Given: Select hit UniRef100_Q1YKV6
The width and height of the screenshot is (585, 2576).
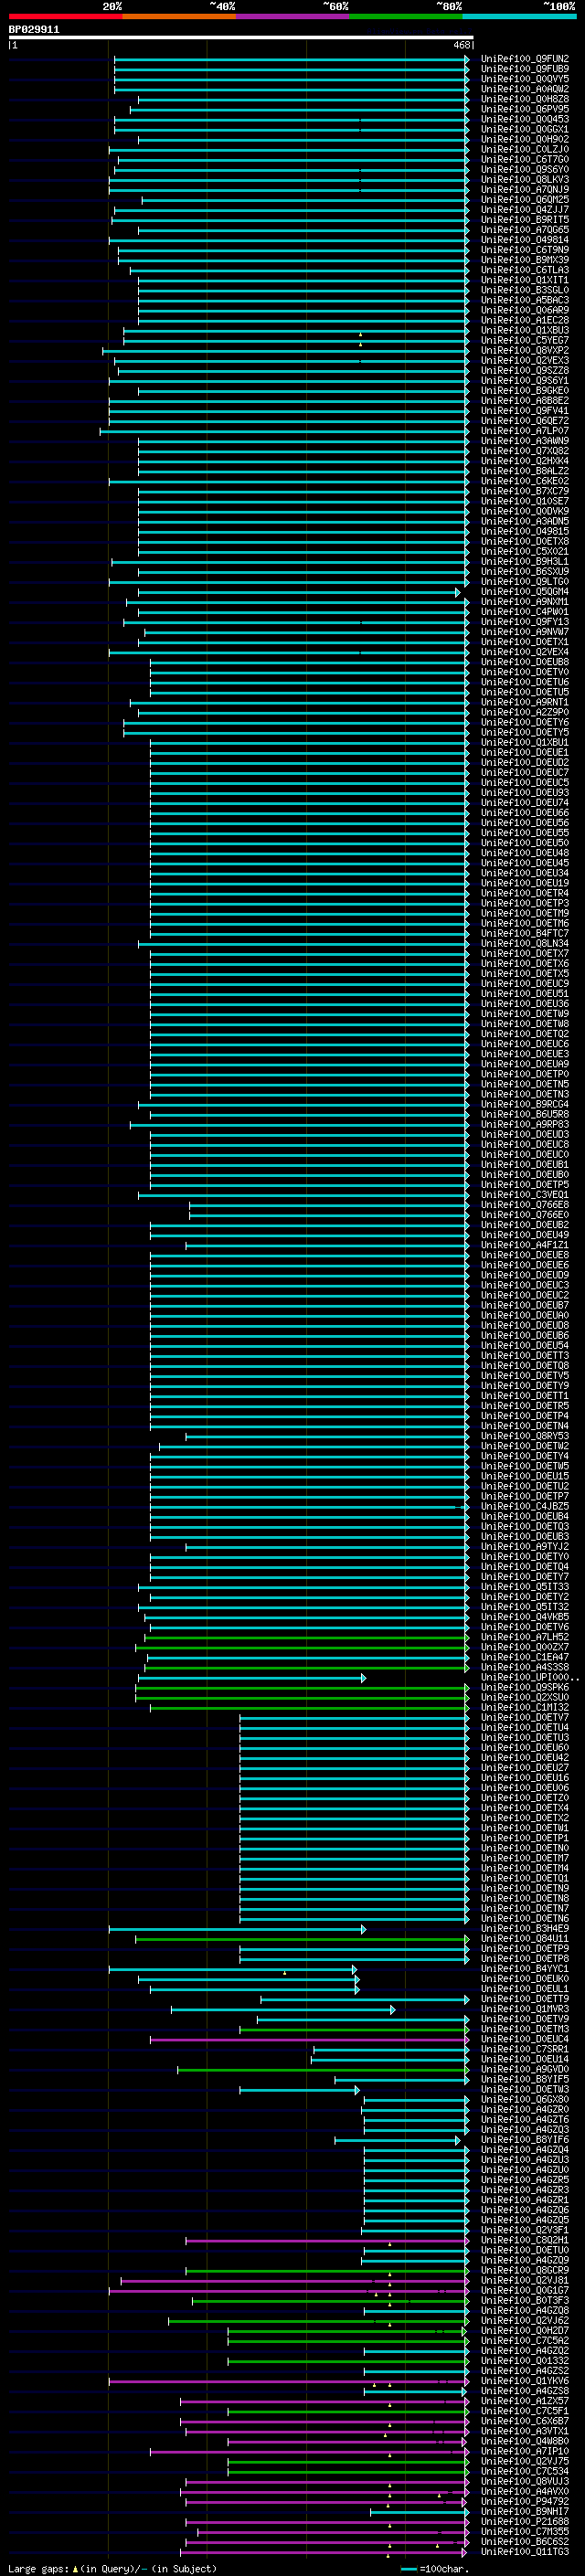Looking at the screenshot, I should [525, 2380].
